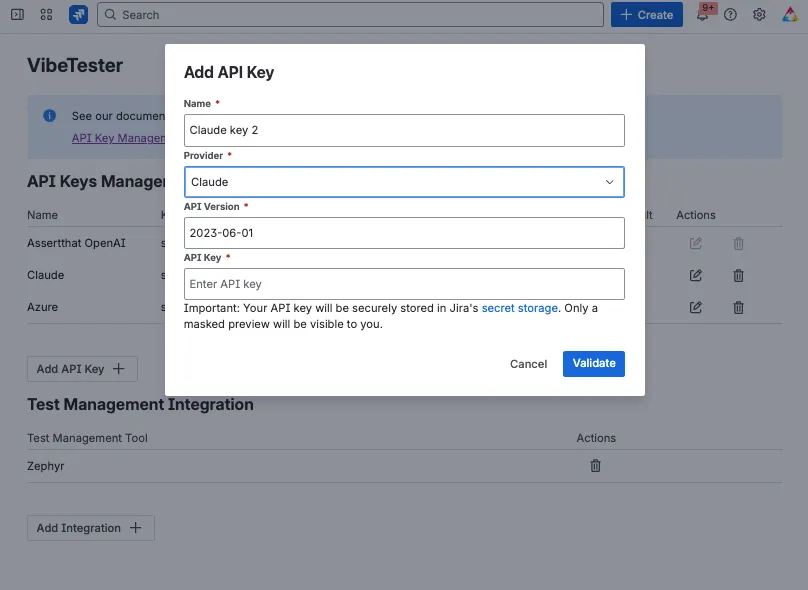Toggle the sidebar panel icon
This screenshot has height=590, width=808.
[18, 14]
